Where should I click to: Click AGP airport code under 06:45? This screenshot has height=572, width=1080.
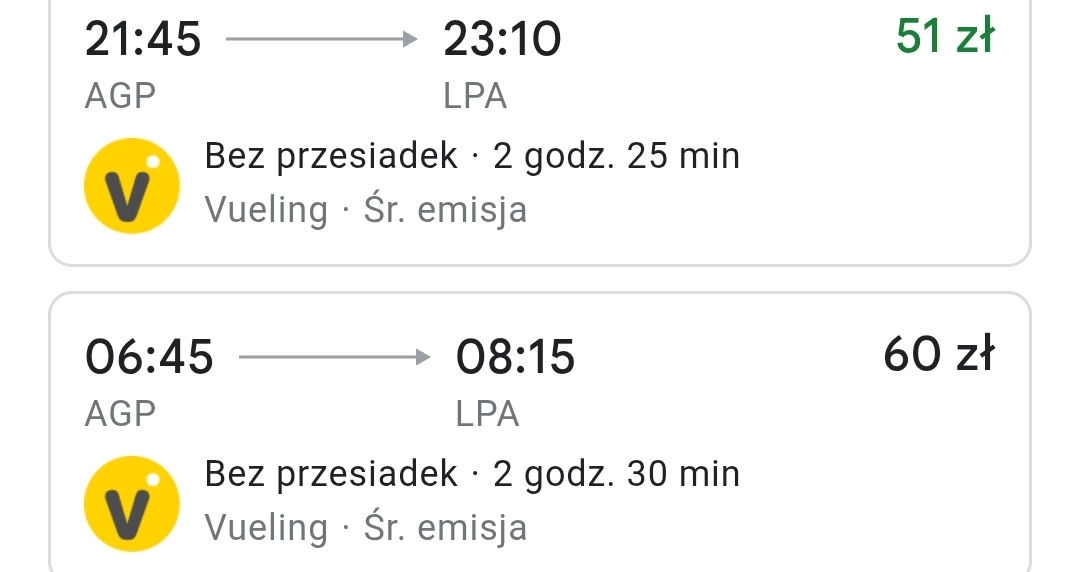pyautogui.click(x=121, y=414)
